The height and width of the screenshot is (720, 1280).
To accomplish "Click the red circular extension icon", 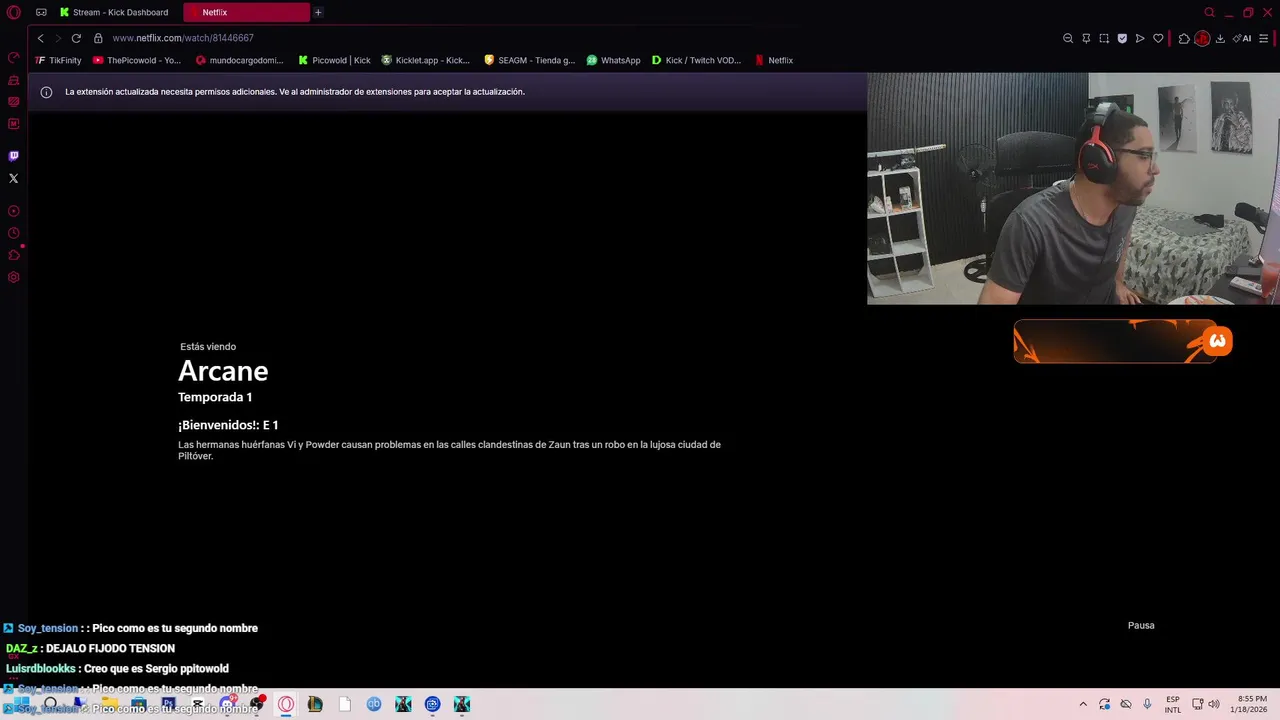I will pyautogui.click(x=1202, y=38).
